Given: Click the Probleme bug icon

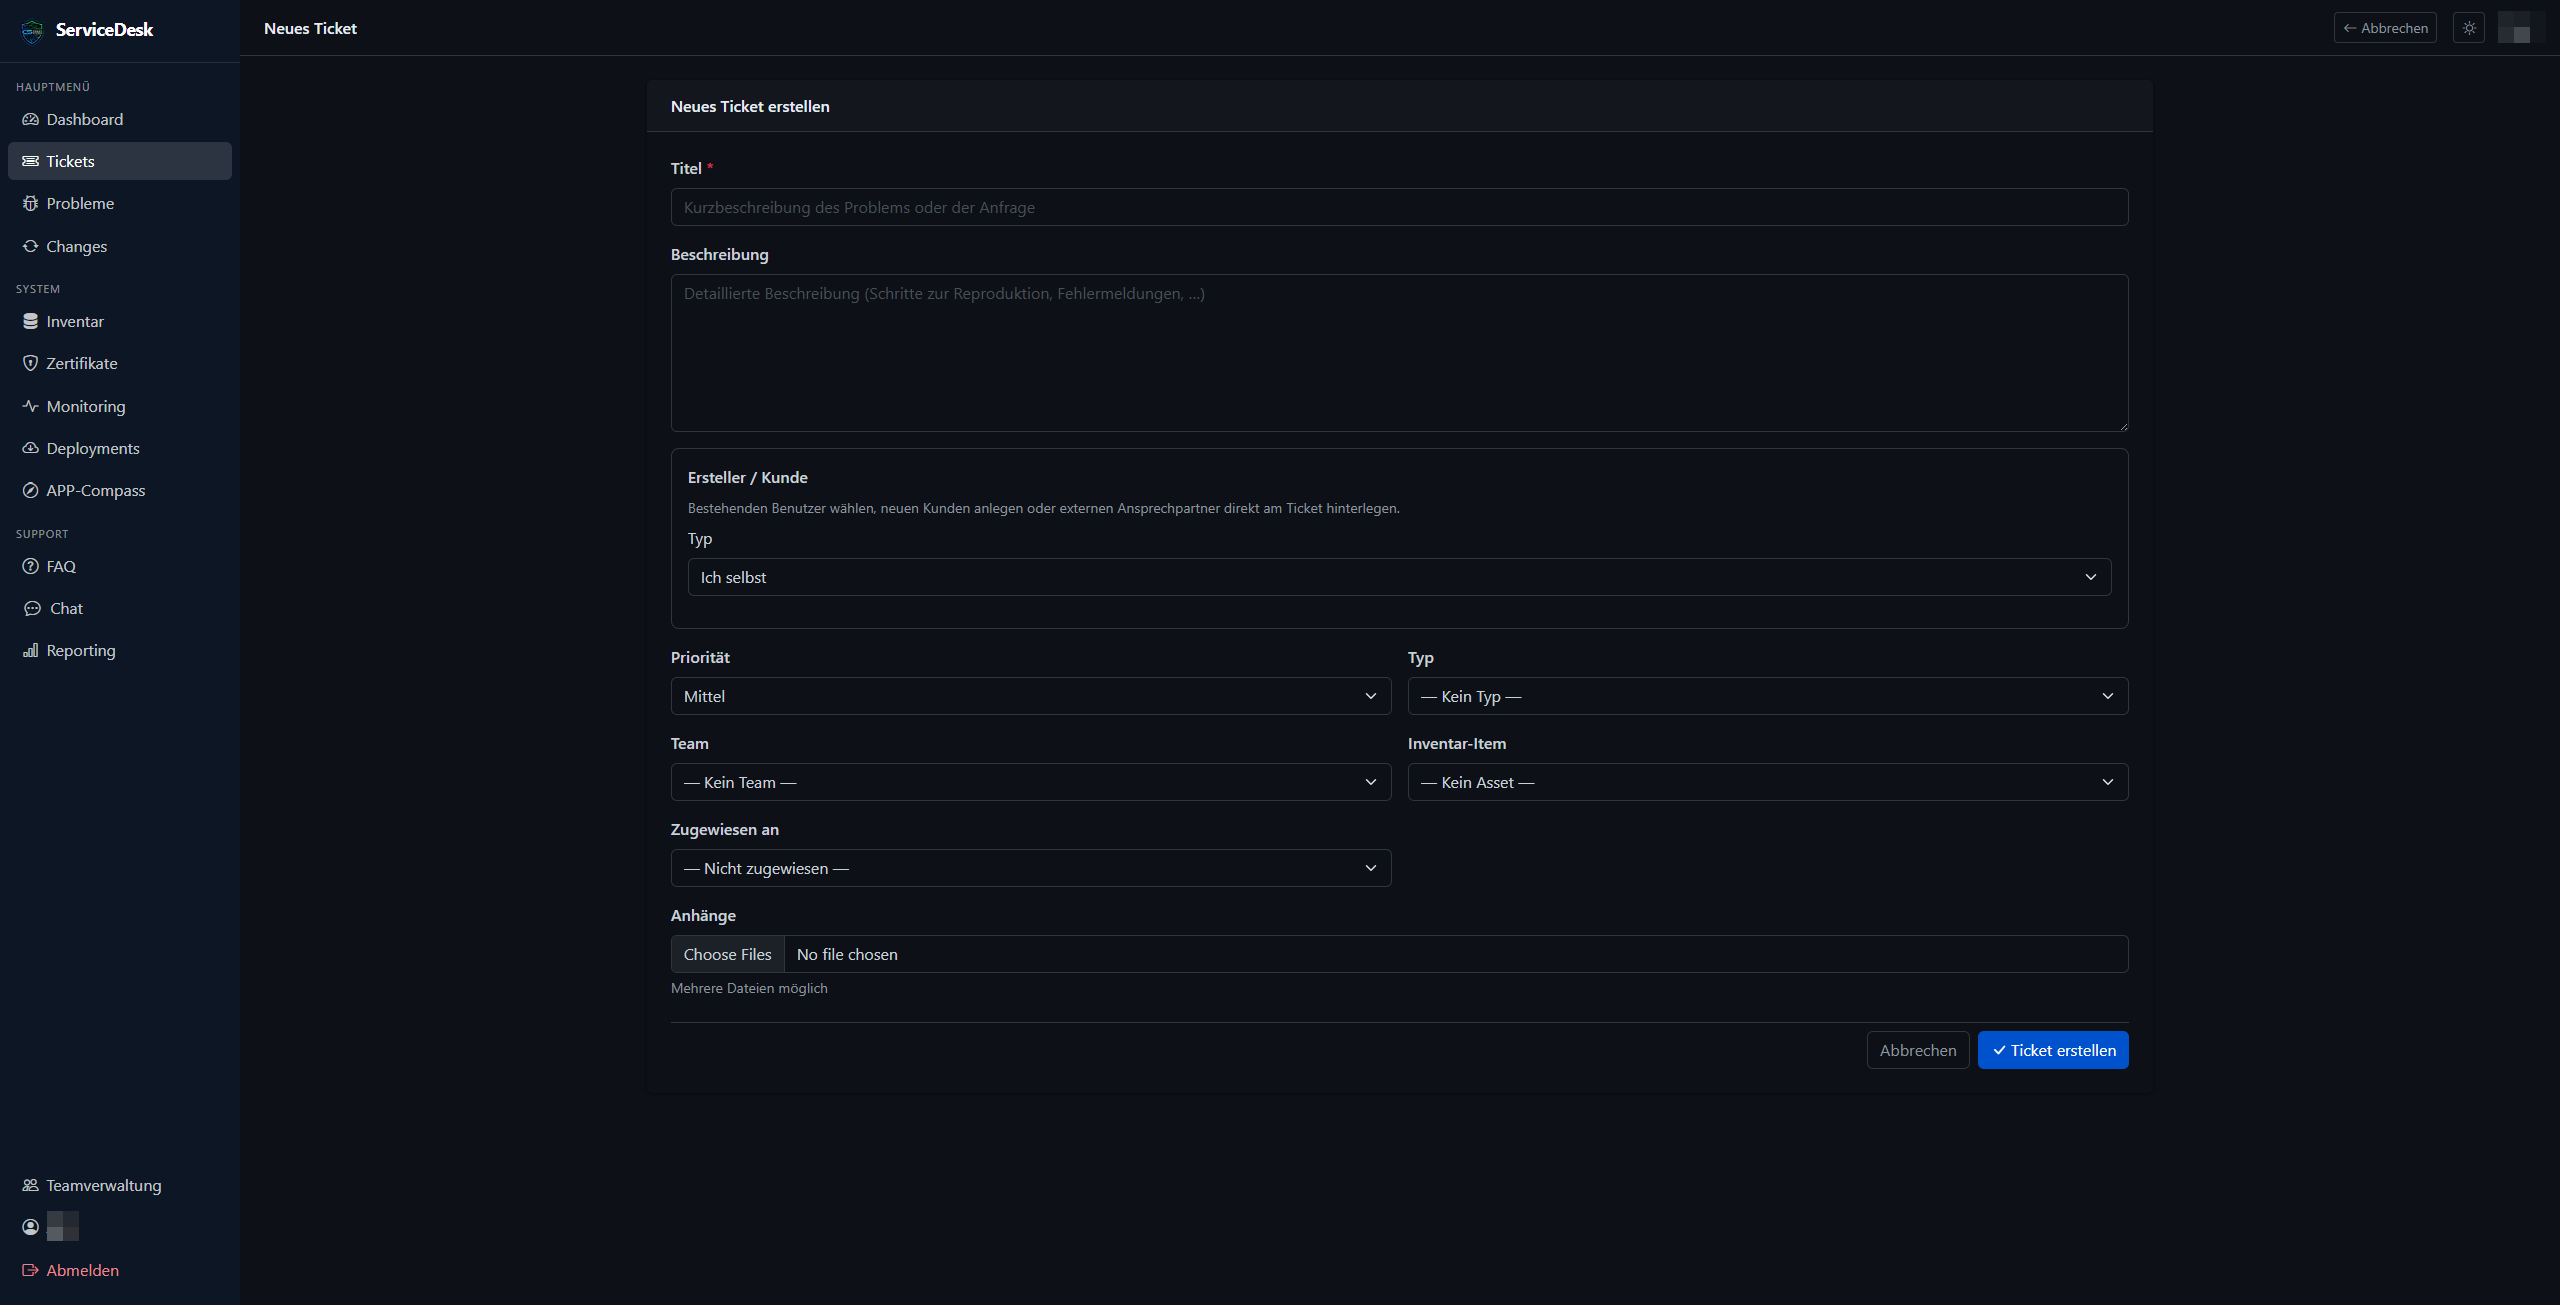Looking at the screenshot, I should click(x=30, y=203).
